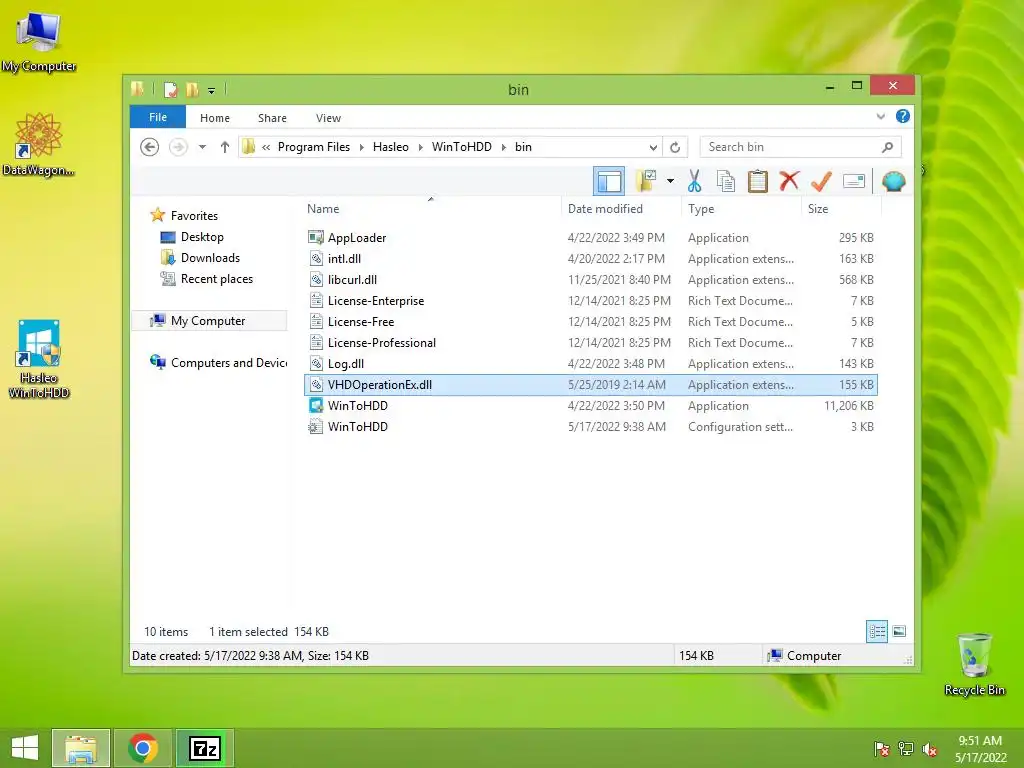The width and height of the screenshot is (1024, 768).
Task: Open the dropdown arrow beside folder options
Action: click(670, 181)
